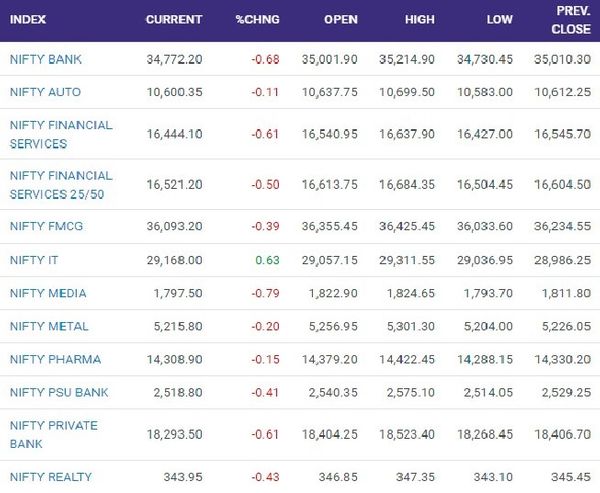
Task: Select NIFTY AUTO open value 10,637.75
Action: (329, 92)
